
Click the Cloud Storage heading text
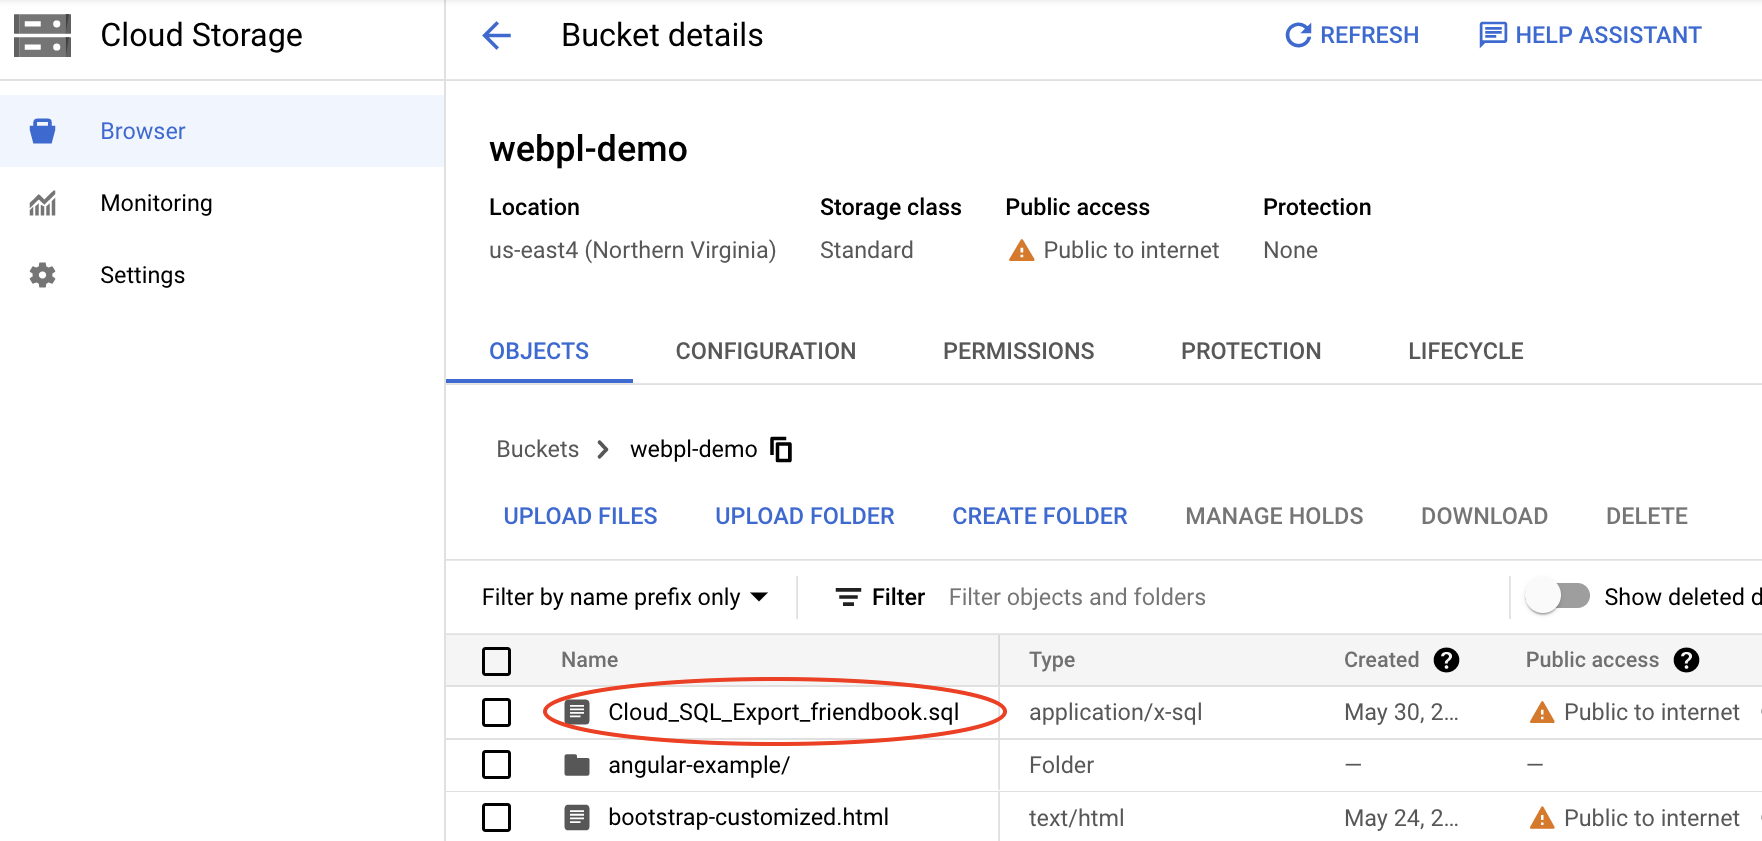point(201,35)
